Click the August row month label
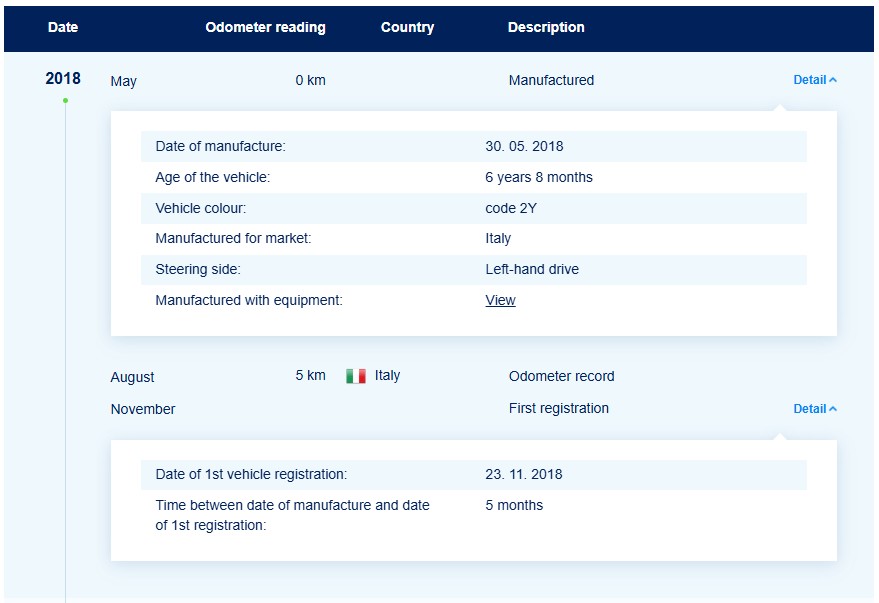 (132, 377)
